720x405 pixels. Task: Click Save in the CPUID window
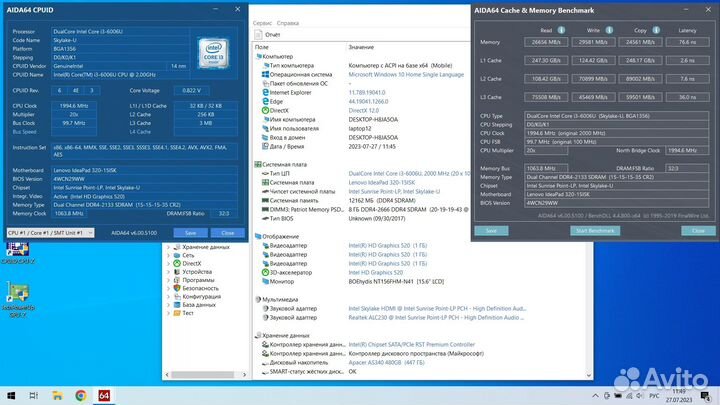[x=190, y=231]
